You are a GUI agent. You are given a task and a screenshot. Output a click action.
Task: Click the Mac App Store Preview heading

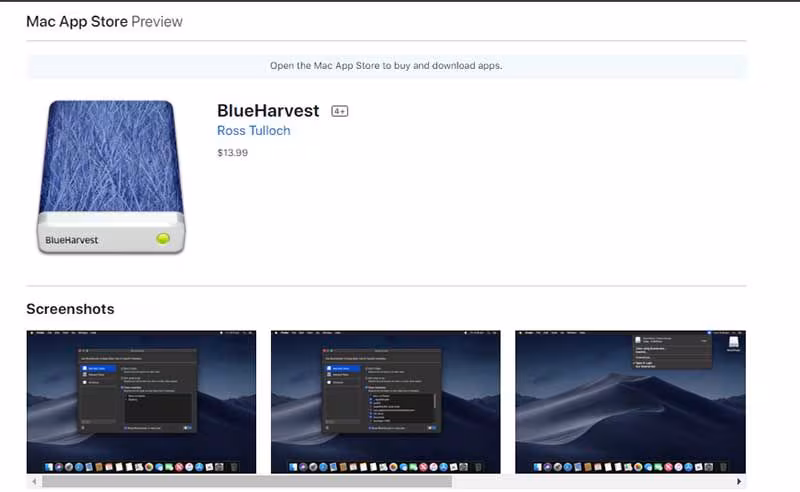(x=104, y=21)
